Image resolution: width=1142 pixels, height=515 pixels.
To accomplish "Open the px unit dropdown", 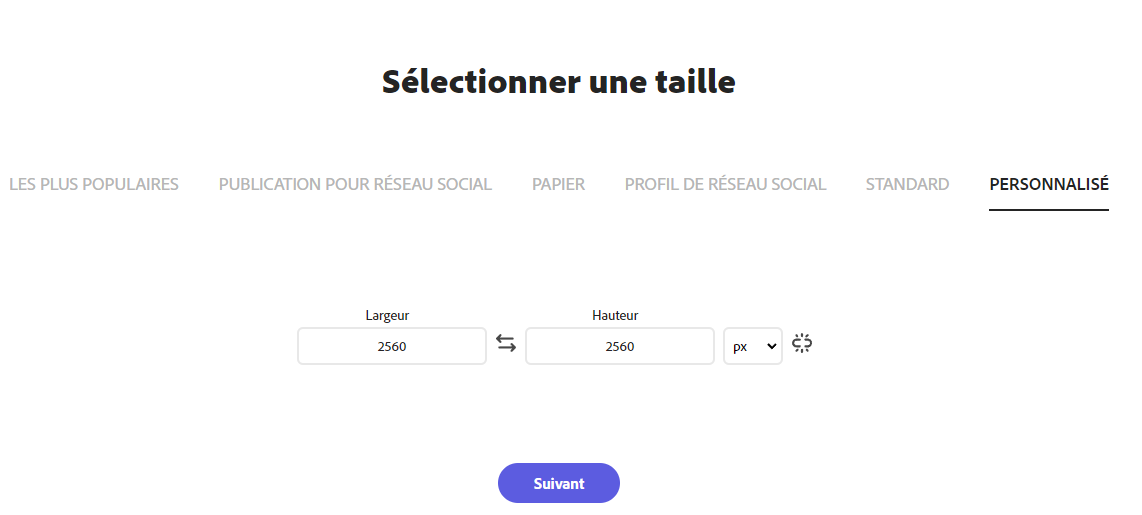I will pyautogui.click(x=753, y=346).
